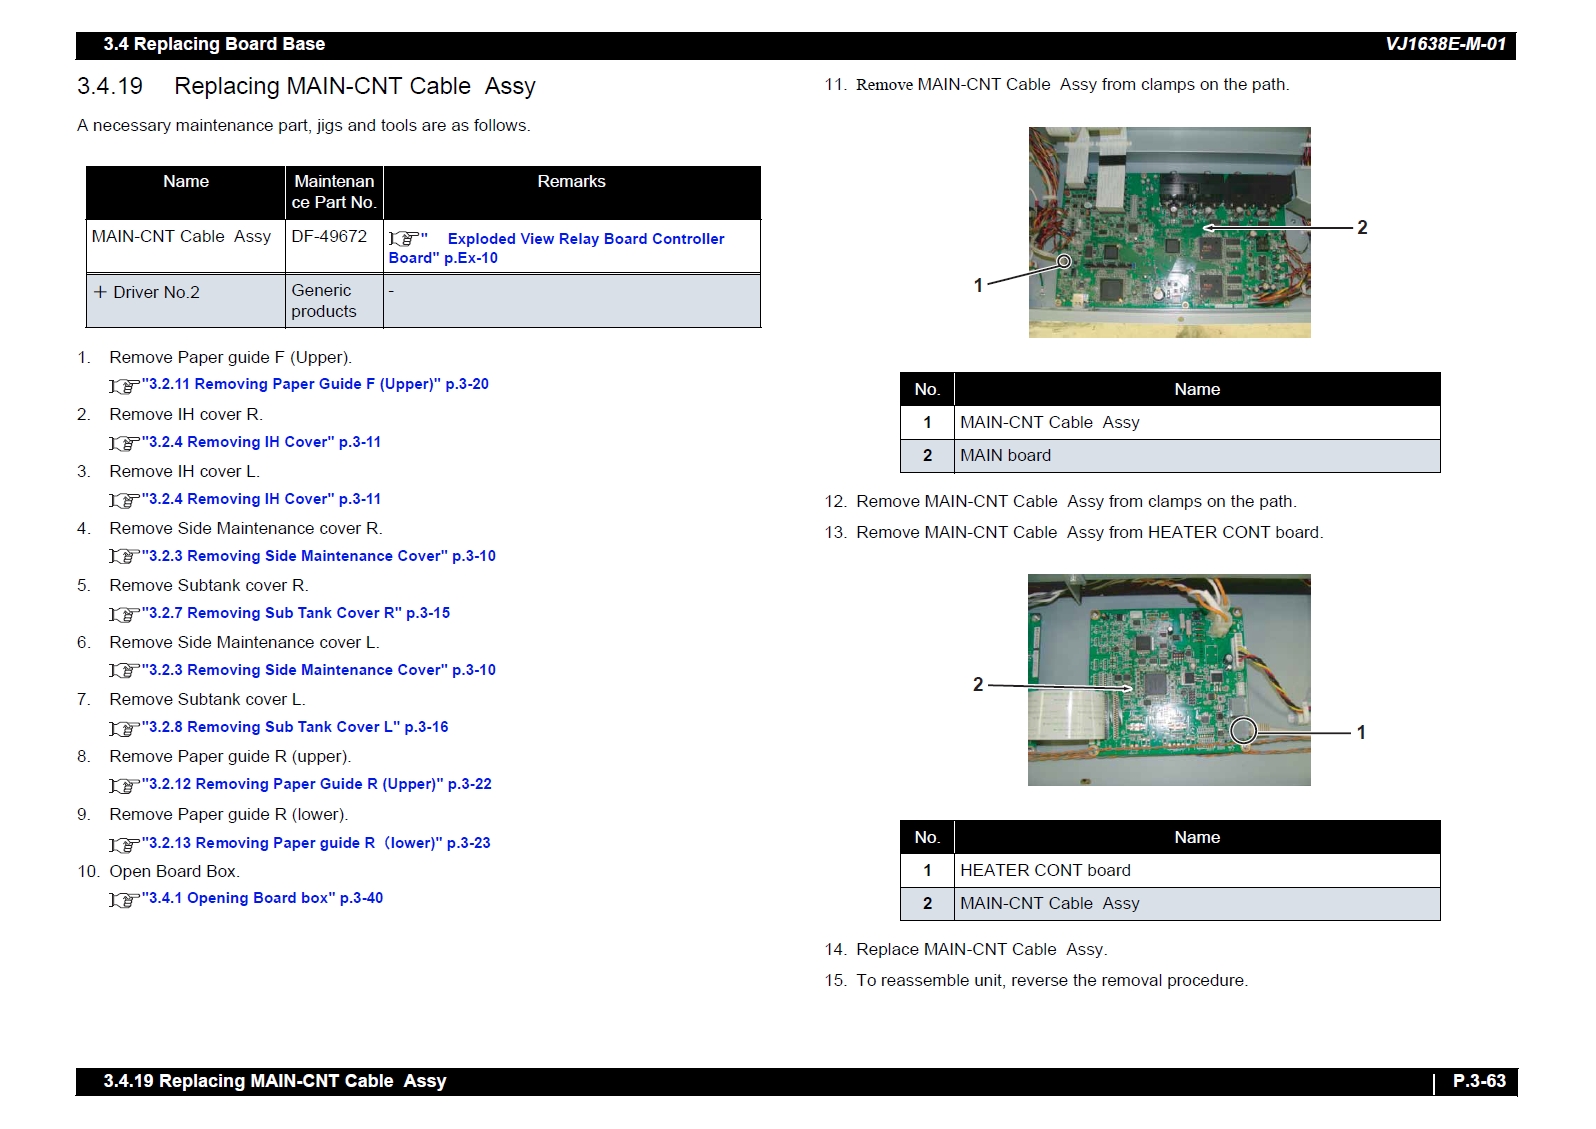Click the HEATER CONT board photo
Viewport: 1596px width, 1129px height.
(x=1168, y=680)
